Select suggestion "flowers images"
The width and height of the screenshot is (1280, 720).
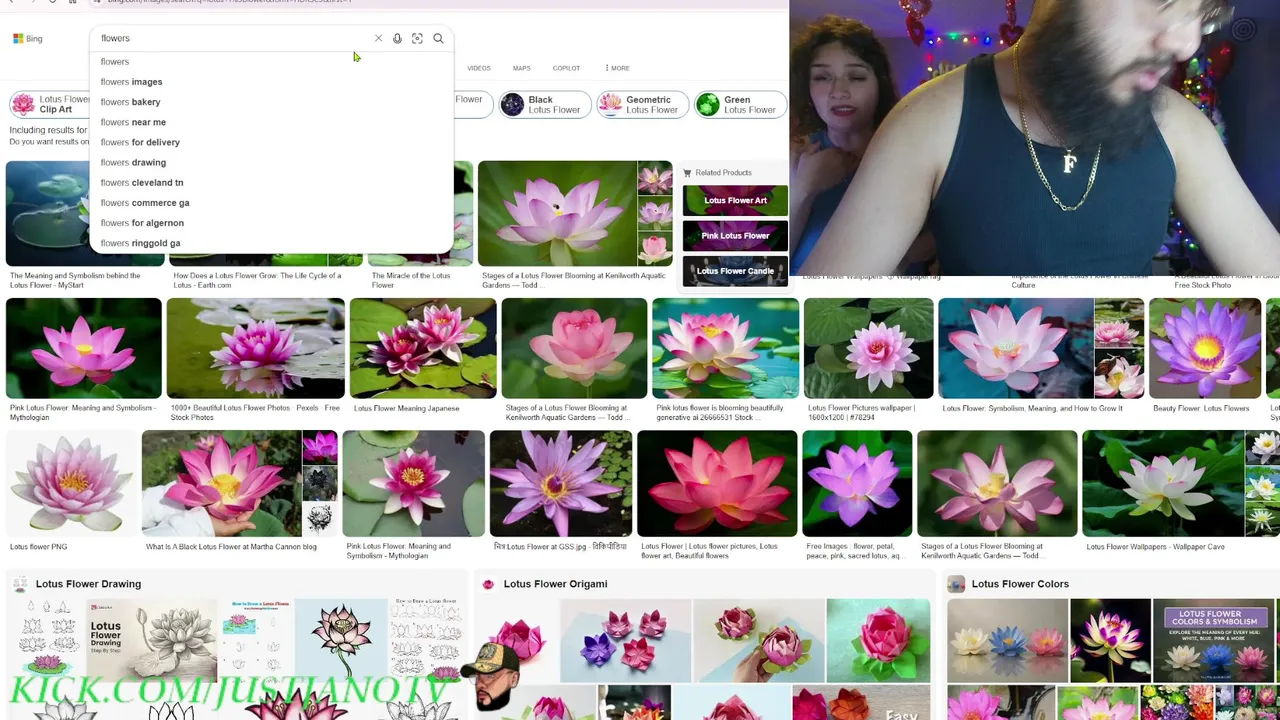(x=271, y=82)
